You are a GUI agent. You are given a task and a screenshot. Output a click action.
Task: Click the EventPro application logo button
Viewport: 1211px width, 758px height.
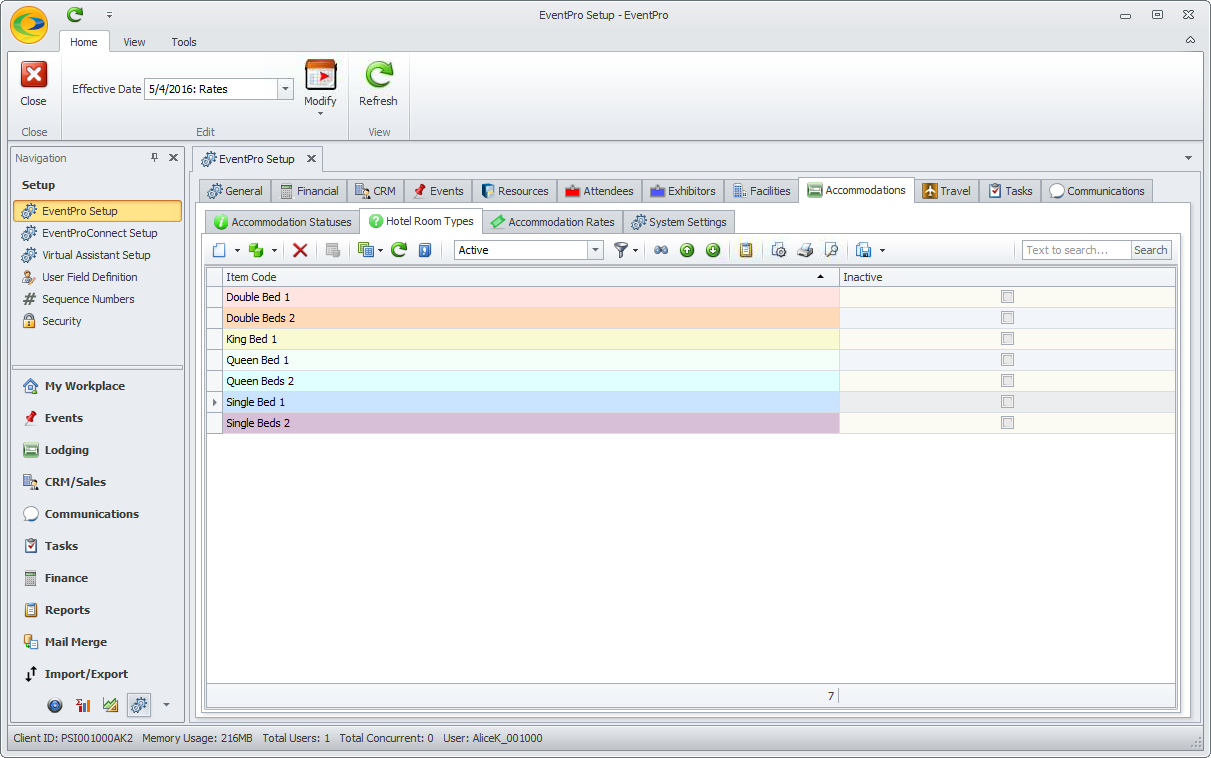(29, 25)
